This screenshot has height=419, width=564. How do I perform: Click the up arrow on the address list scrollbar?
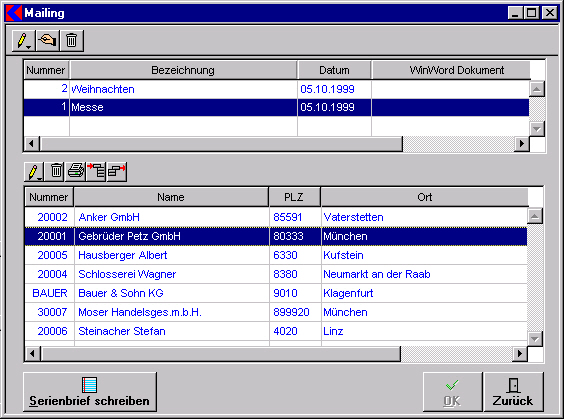[x=535, y=216]
